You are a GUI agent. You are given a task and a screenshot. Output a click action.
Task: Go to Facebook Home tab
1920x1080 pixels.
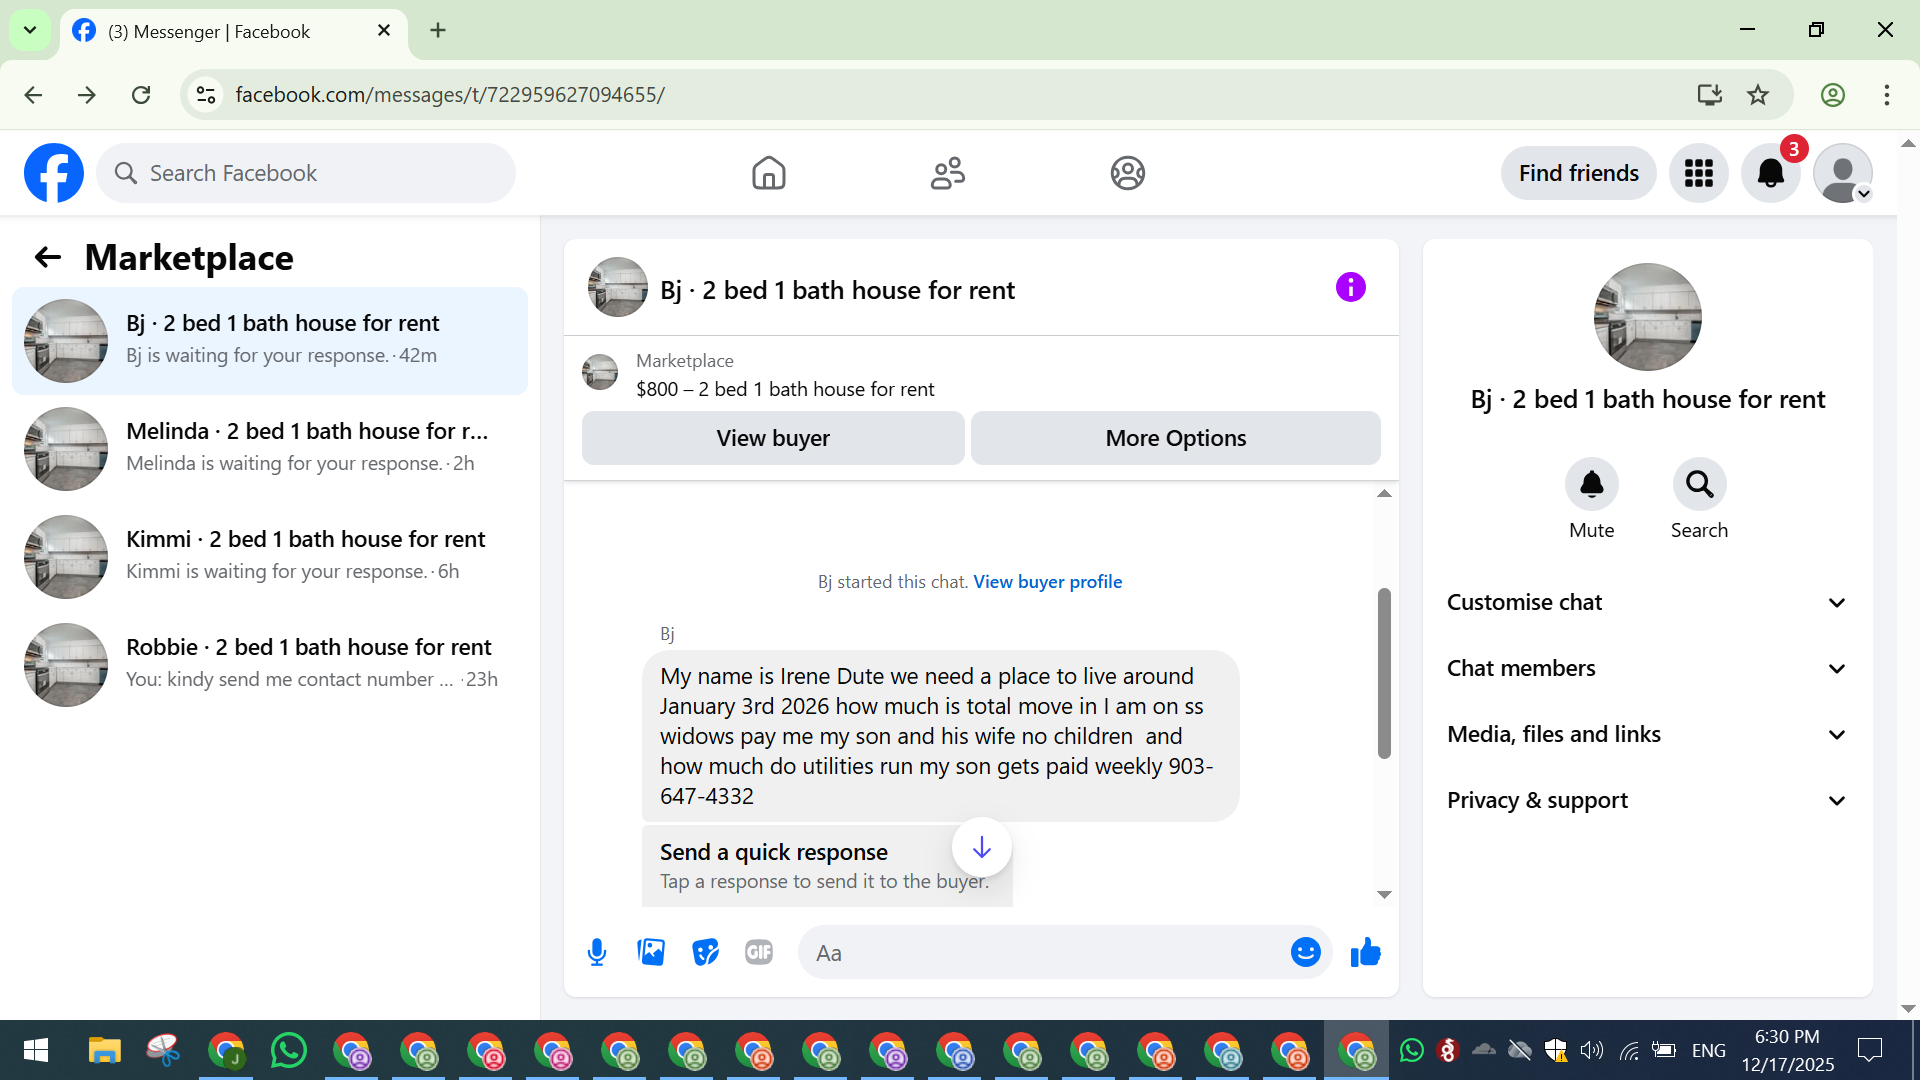click(x=768, y=174)
